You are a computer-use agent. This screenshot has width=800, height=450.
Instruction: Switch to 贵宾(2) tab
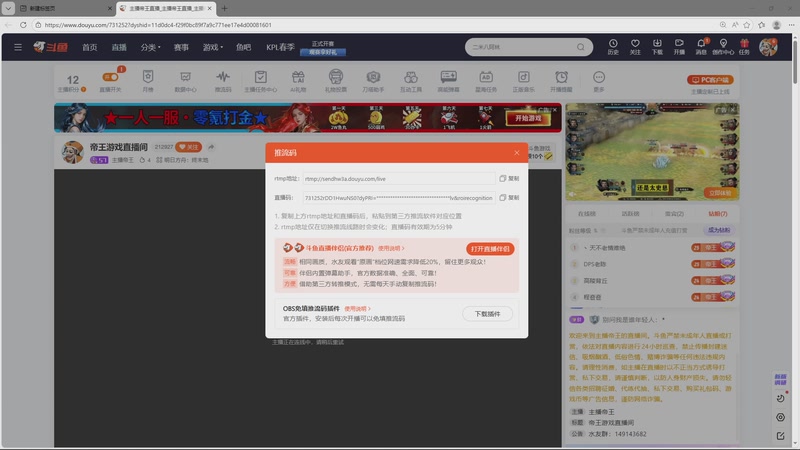674,214
